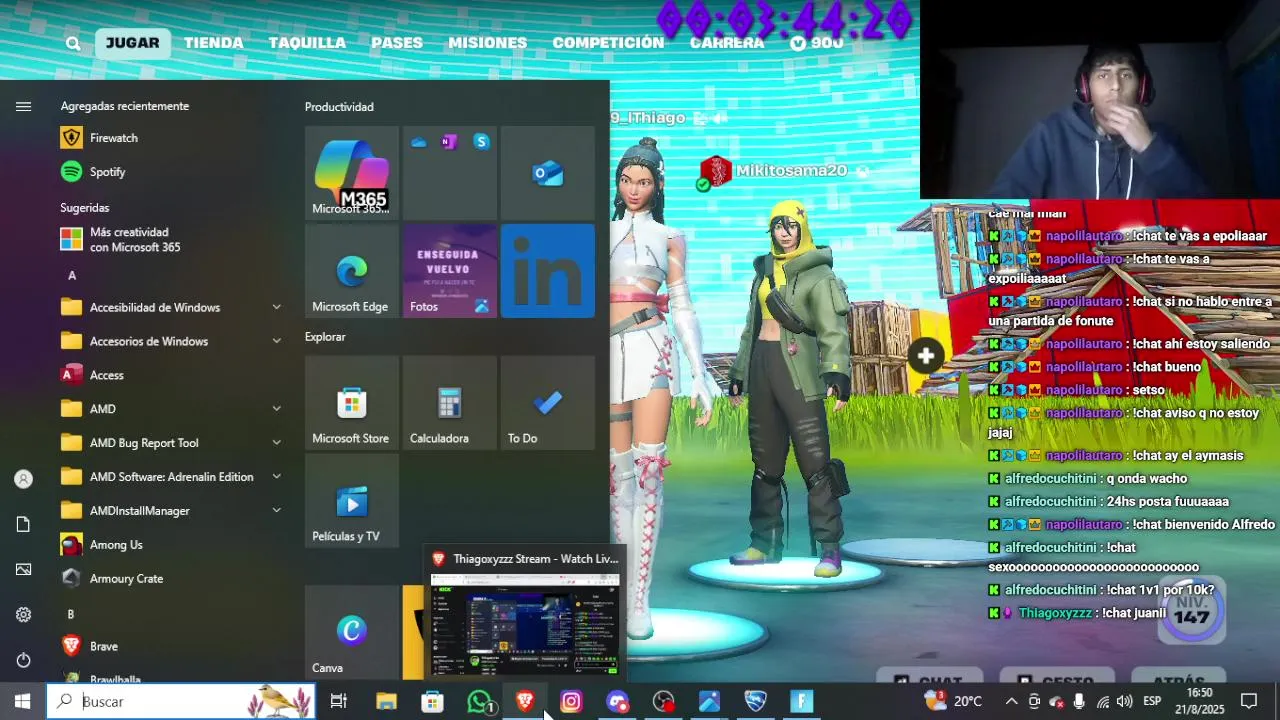Expand the AMD folder
This screenshot has width=1280, height=720.
170,409
